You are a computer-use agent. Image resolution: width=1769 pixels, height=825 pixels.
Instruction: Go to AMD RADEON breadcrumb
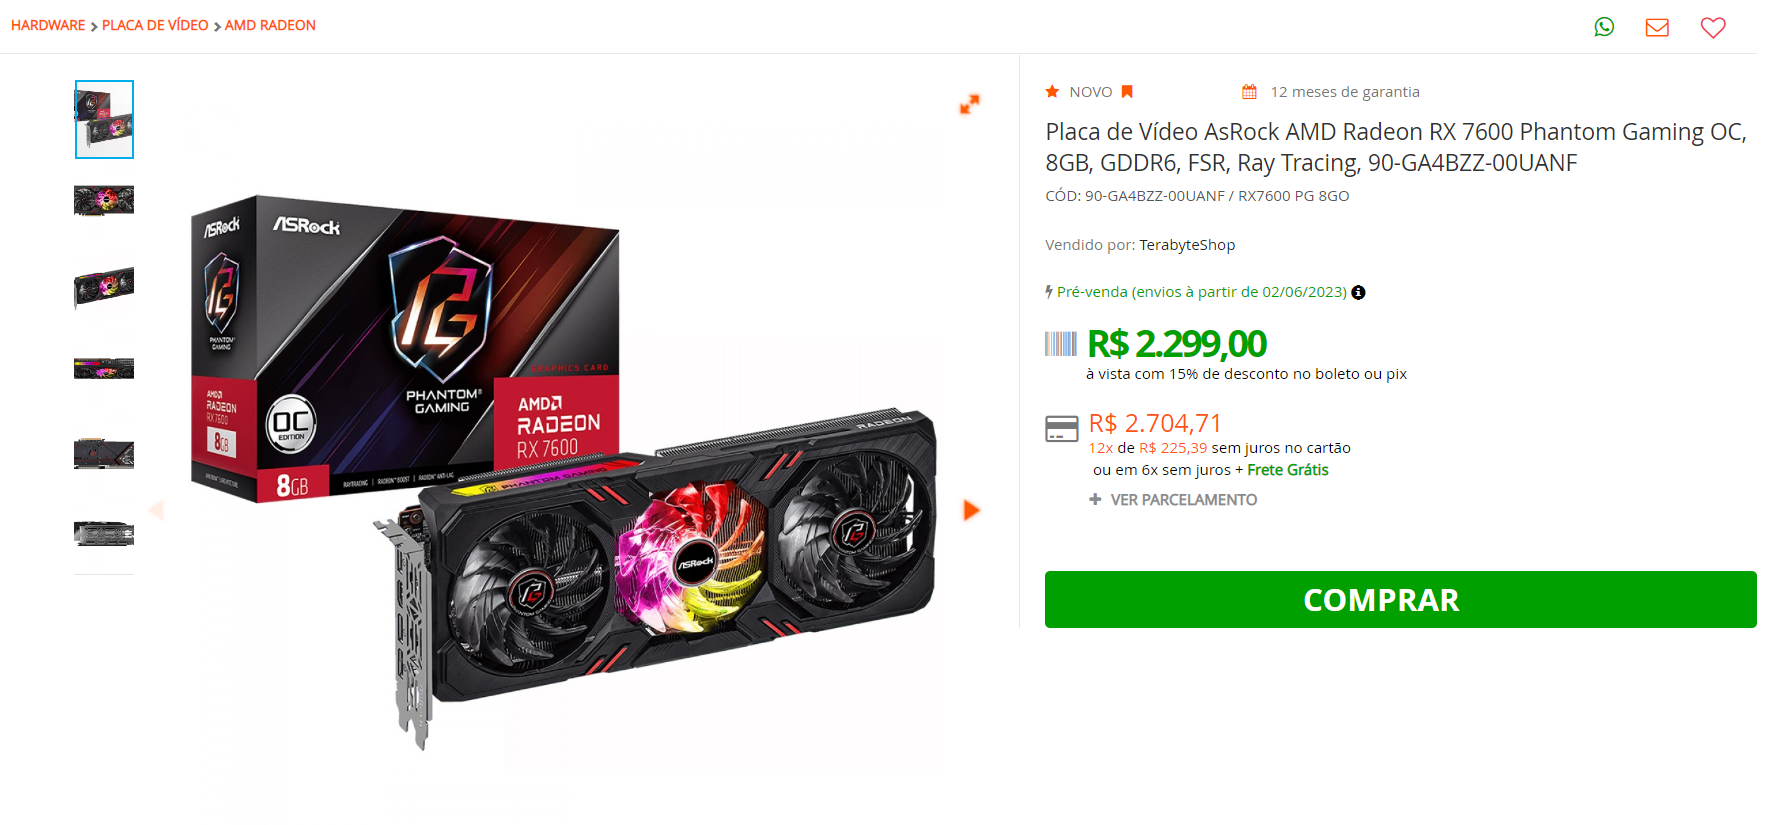tap(270, 25)
